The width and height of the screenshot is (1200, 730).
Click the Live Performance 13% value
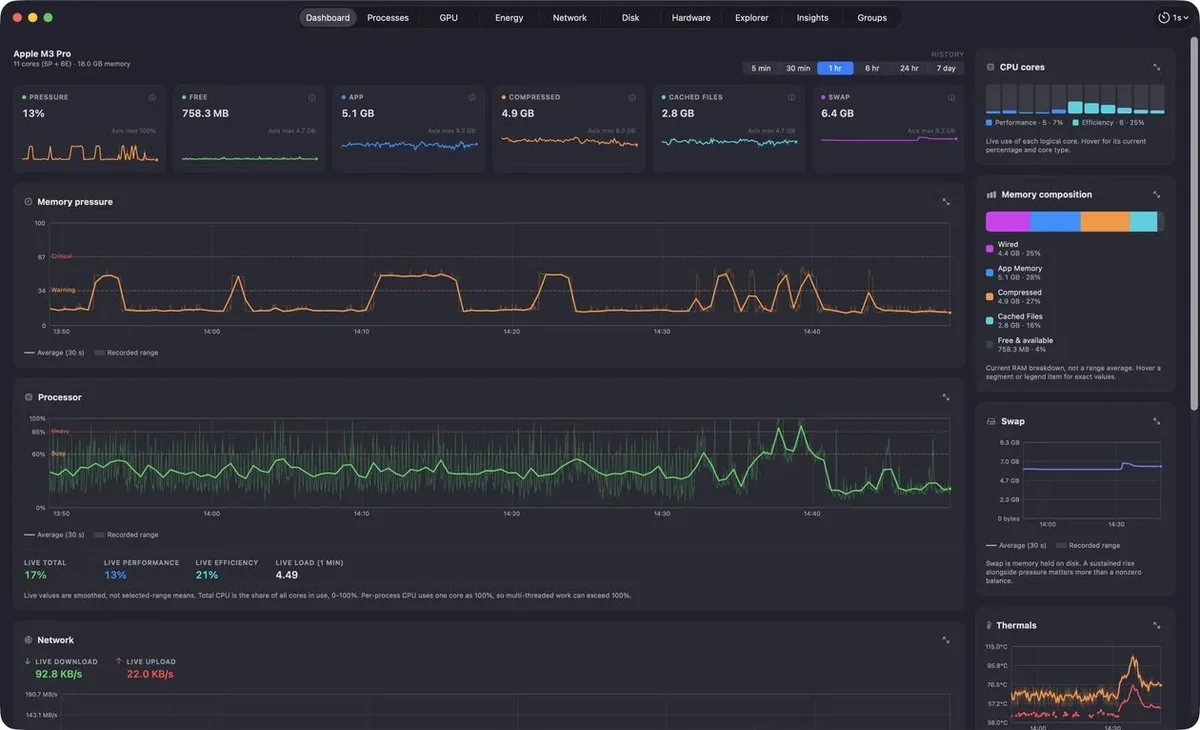tap(115, 575)
